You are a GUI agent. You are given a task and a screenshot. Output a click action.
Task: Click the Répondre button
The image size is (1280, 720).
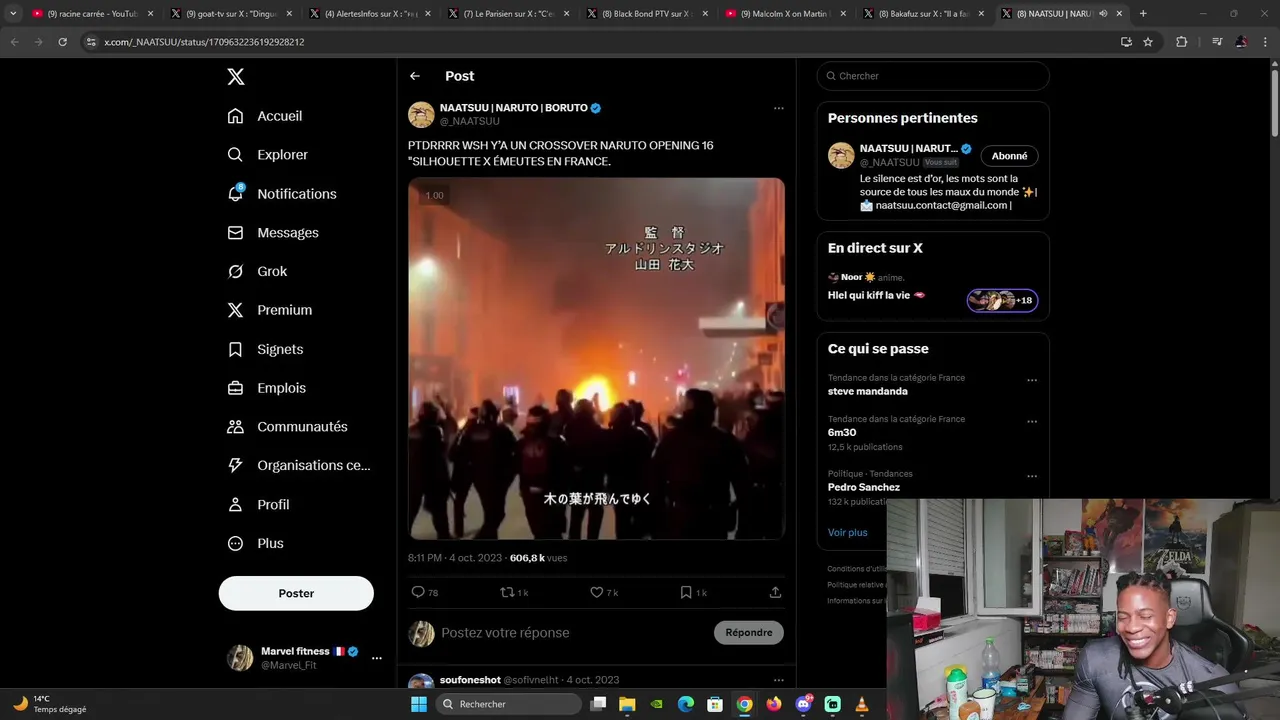[x=749, y=633]
